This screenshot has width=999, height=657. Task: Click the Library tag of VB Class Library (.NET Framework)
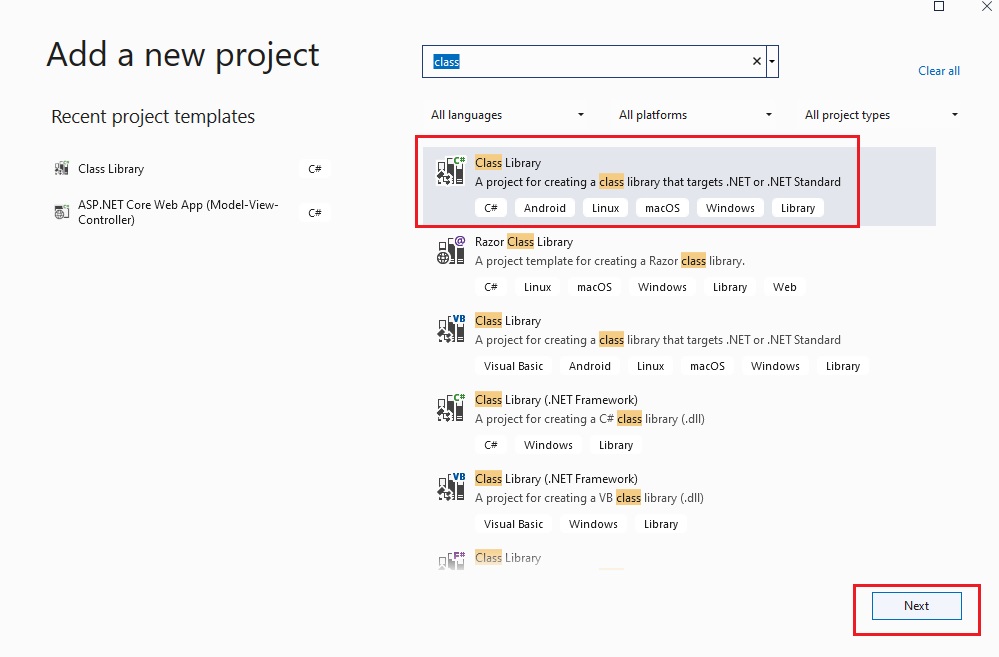click(x=661, y=524)
